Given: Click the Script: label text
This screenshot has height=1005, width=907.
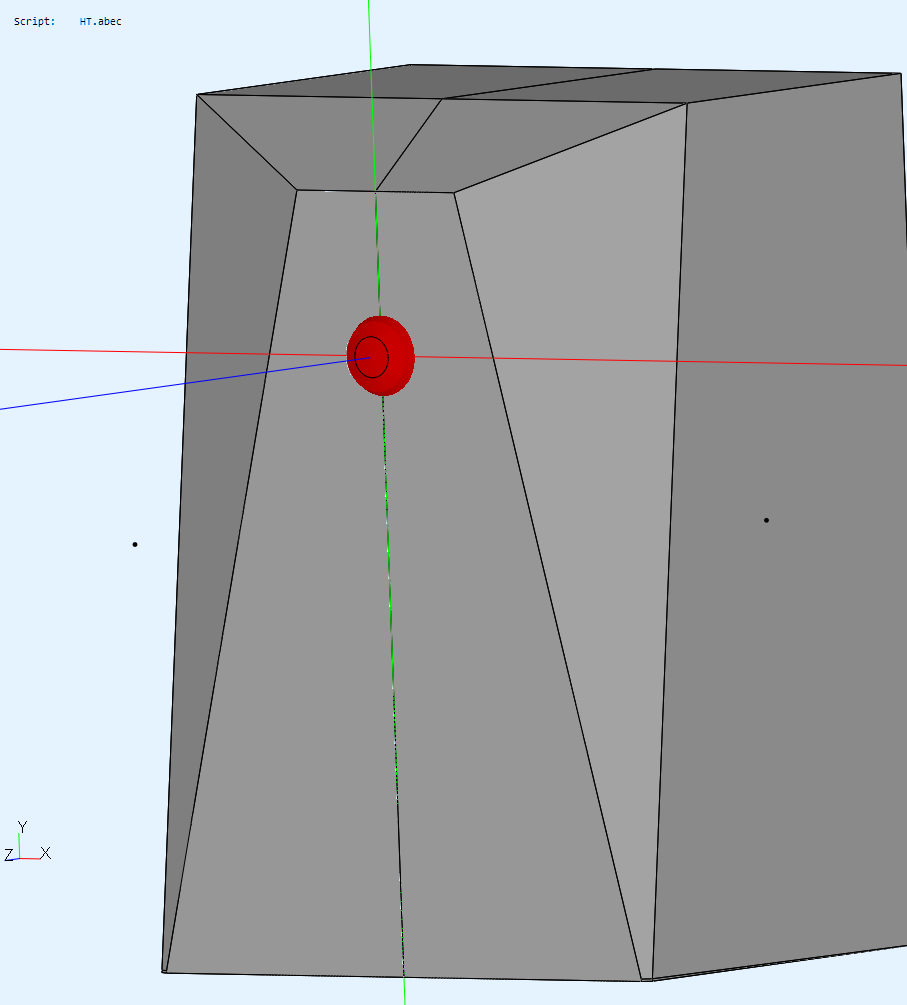Looking at the screenshot, I should coord(34,21).
